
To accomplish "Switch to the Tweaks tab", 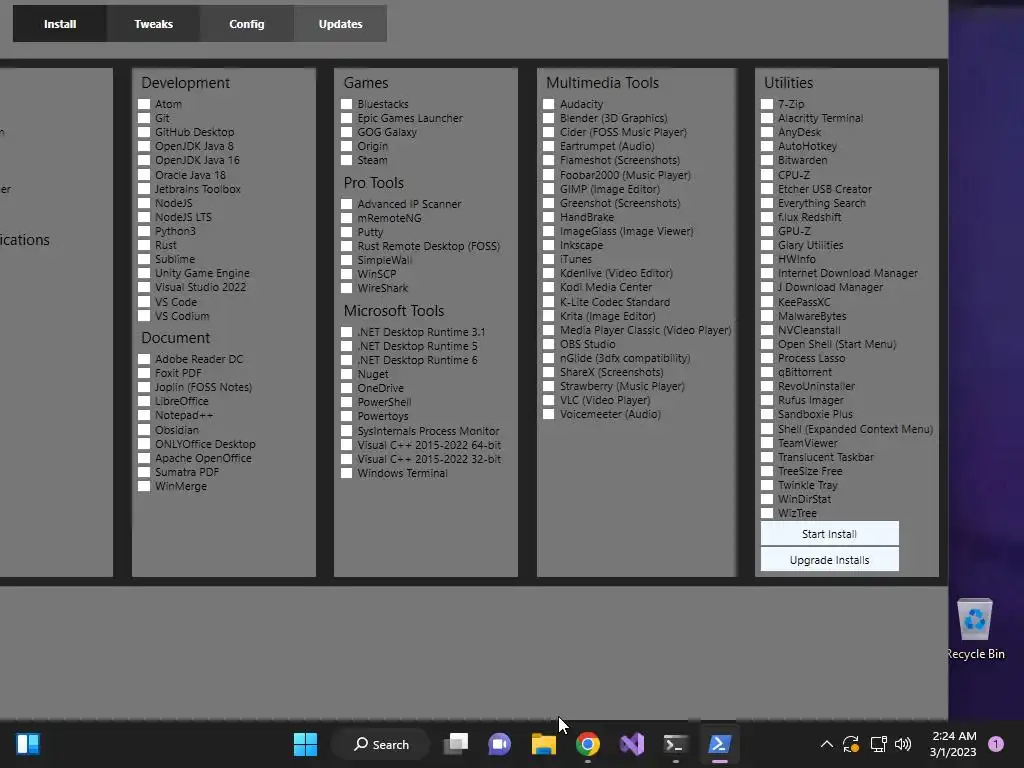I will click(153, 24).
